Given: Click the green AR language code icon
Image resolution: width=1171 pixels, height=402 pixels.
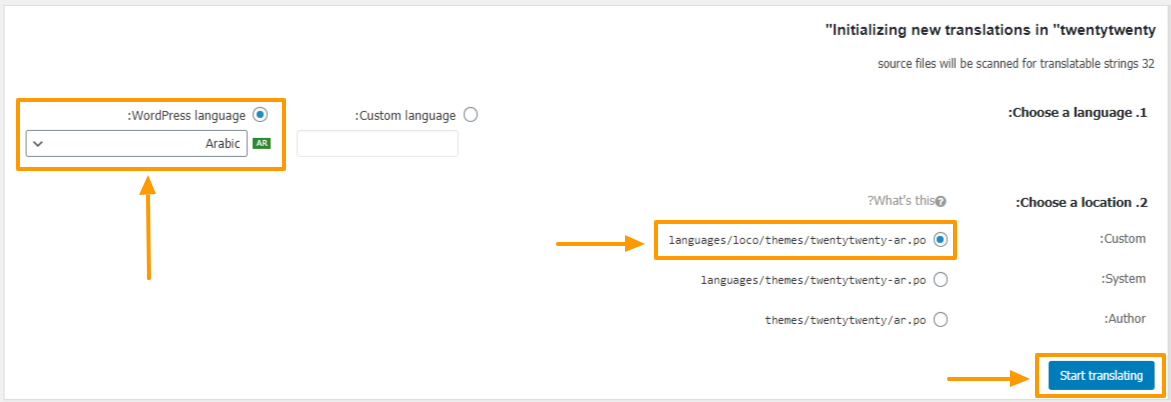Looking at the screenshot, I should [261, 143].
